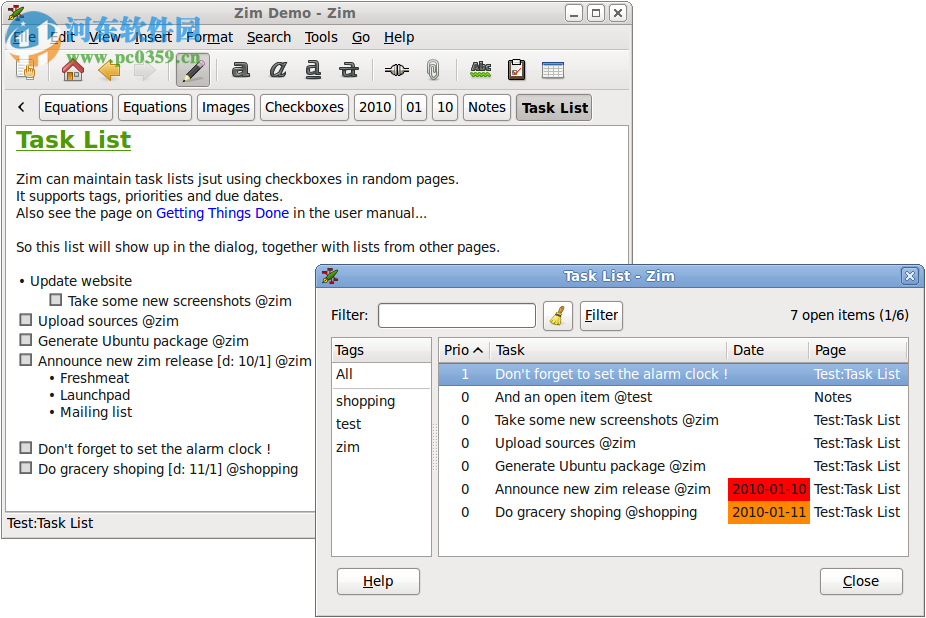Image resolution: width=926 pixels, height=618 pixels.
Task: Check the 'Announce new zim release' checkbox
Action: 25,360
